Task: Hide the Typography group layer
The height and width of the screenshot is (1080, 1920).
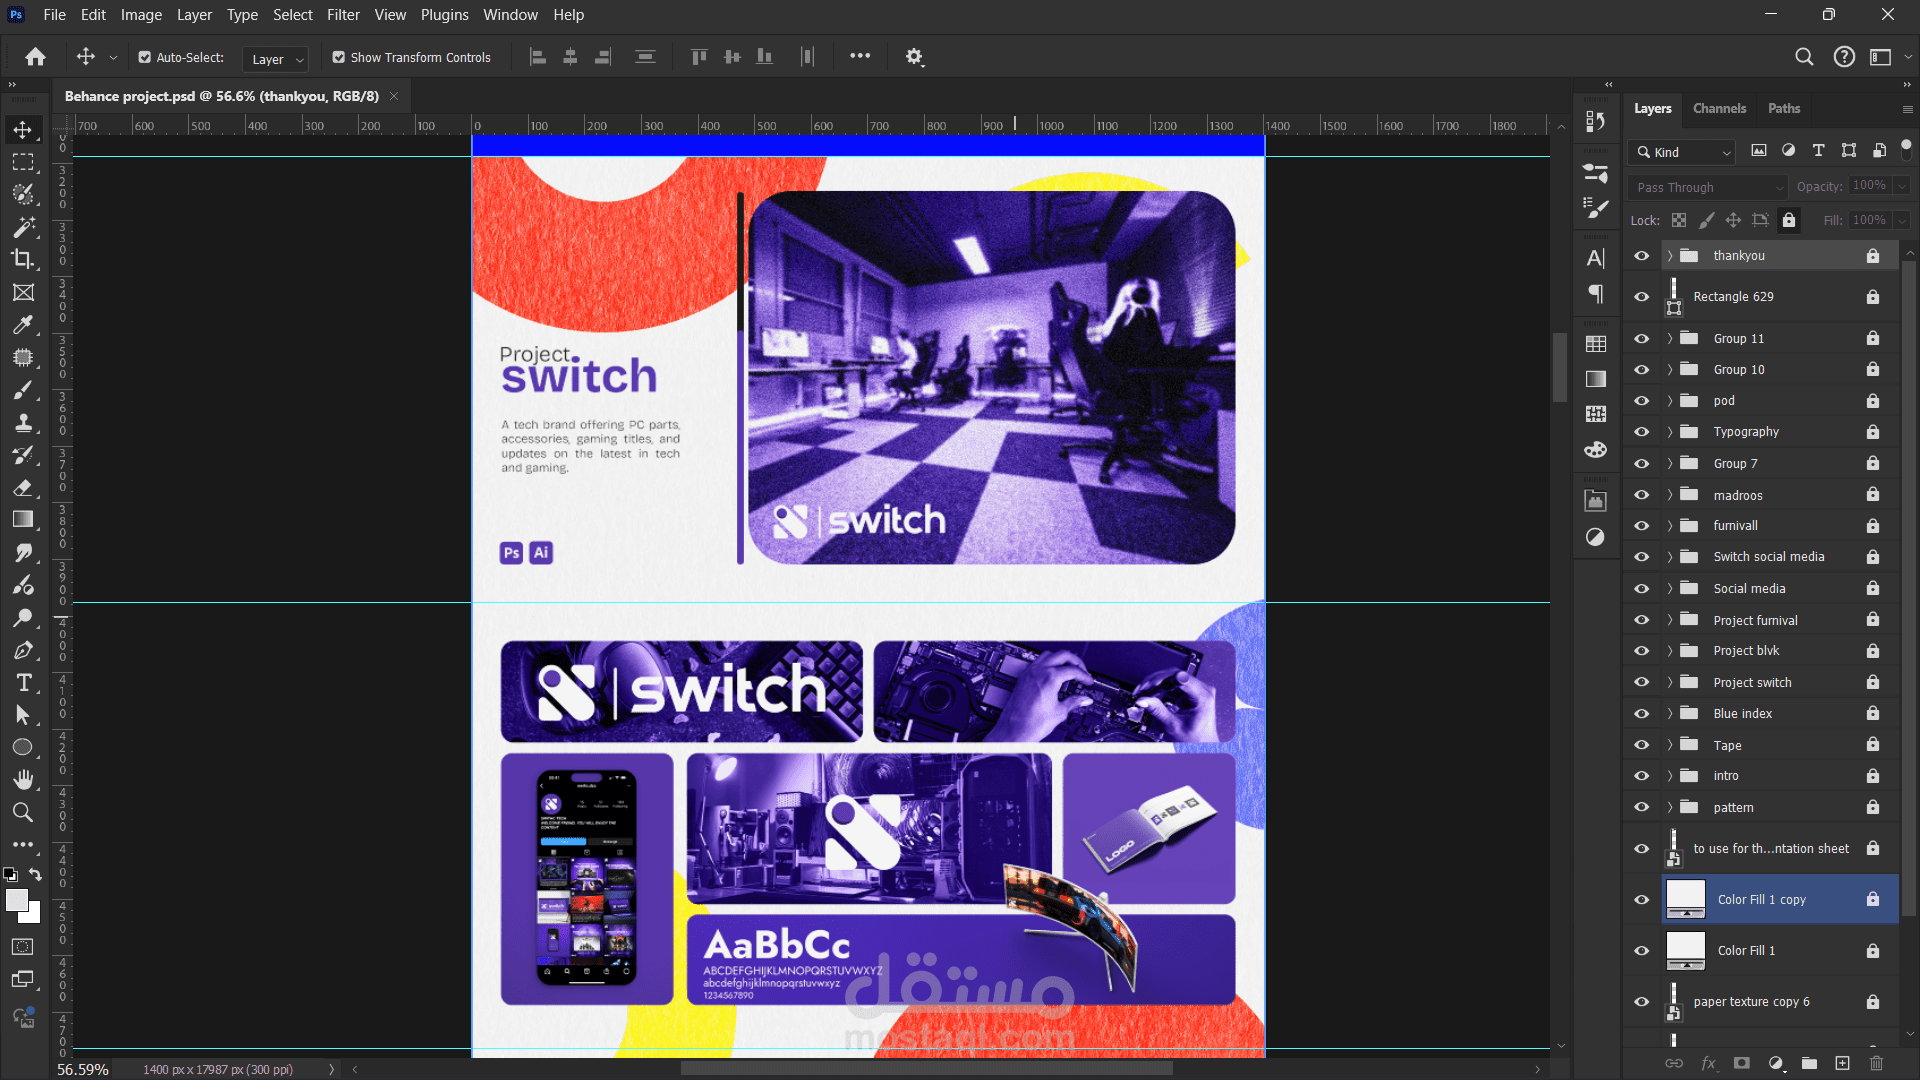Action: pyautogui.click(x=1641, y=432)
